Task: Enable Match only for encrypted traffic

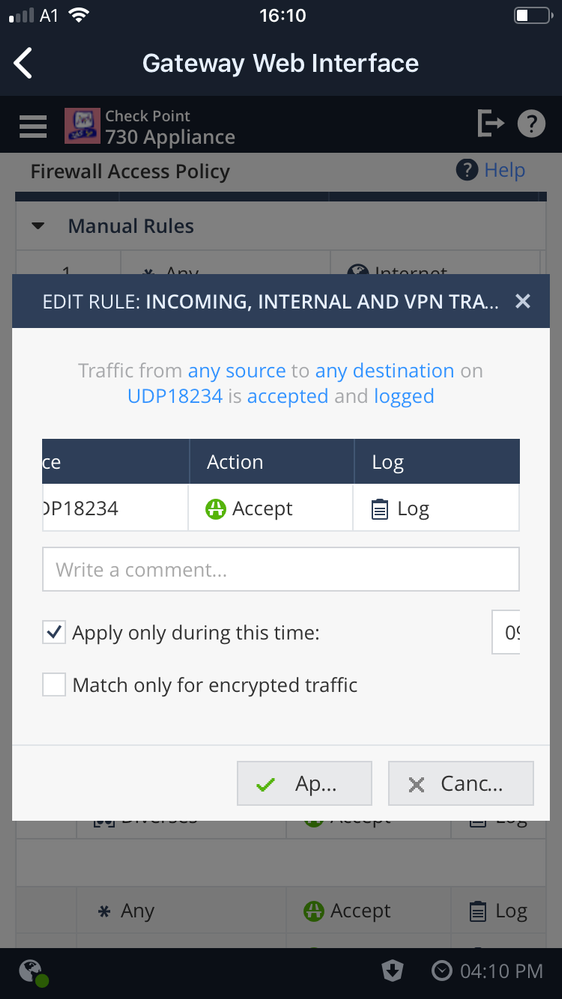Action: pyautogui.click(x=54, y=685)
